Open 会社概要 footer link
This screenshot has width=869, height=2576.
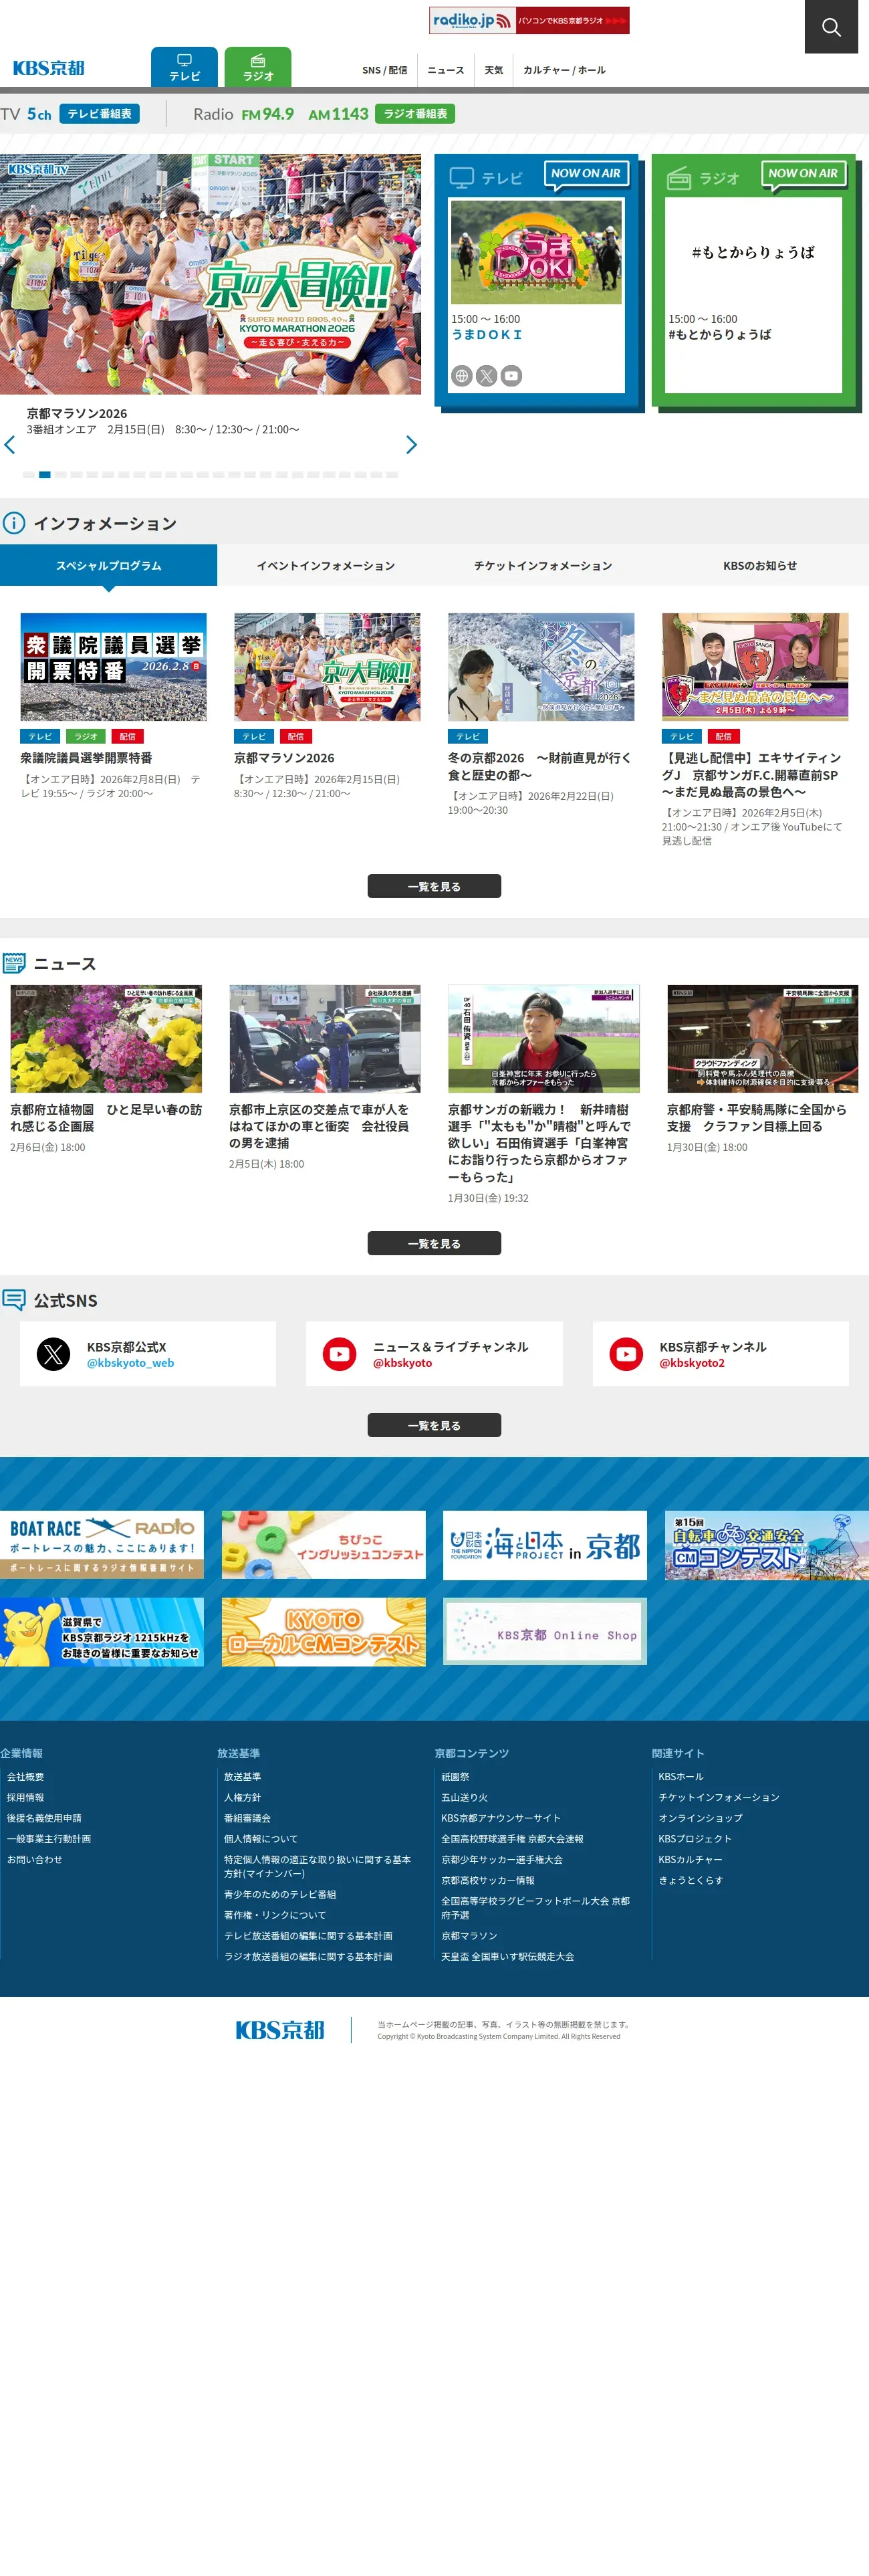[26, 1776]
